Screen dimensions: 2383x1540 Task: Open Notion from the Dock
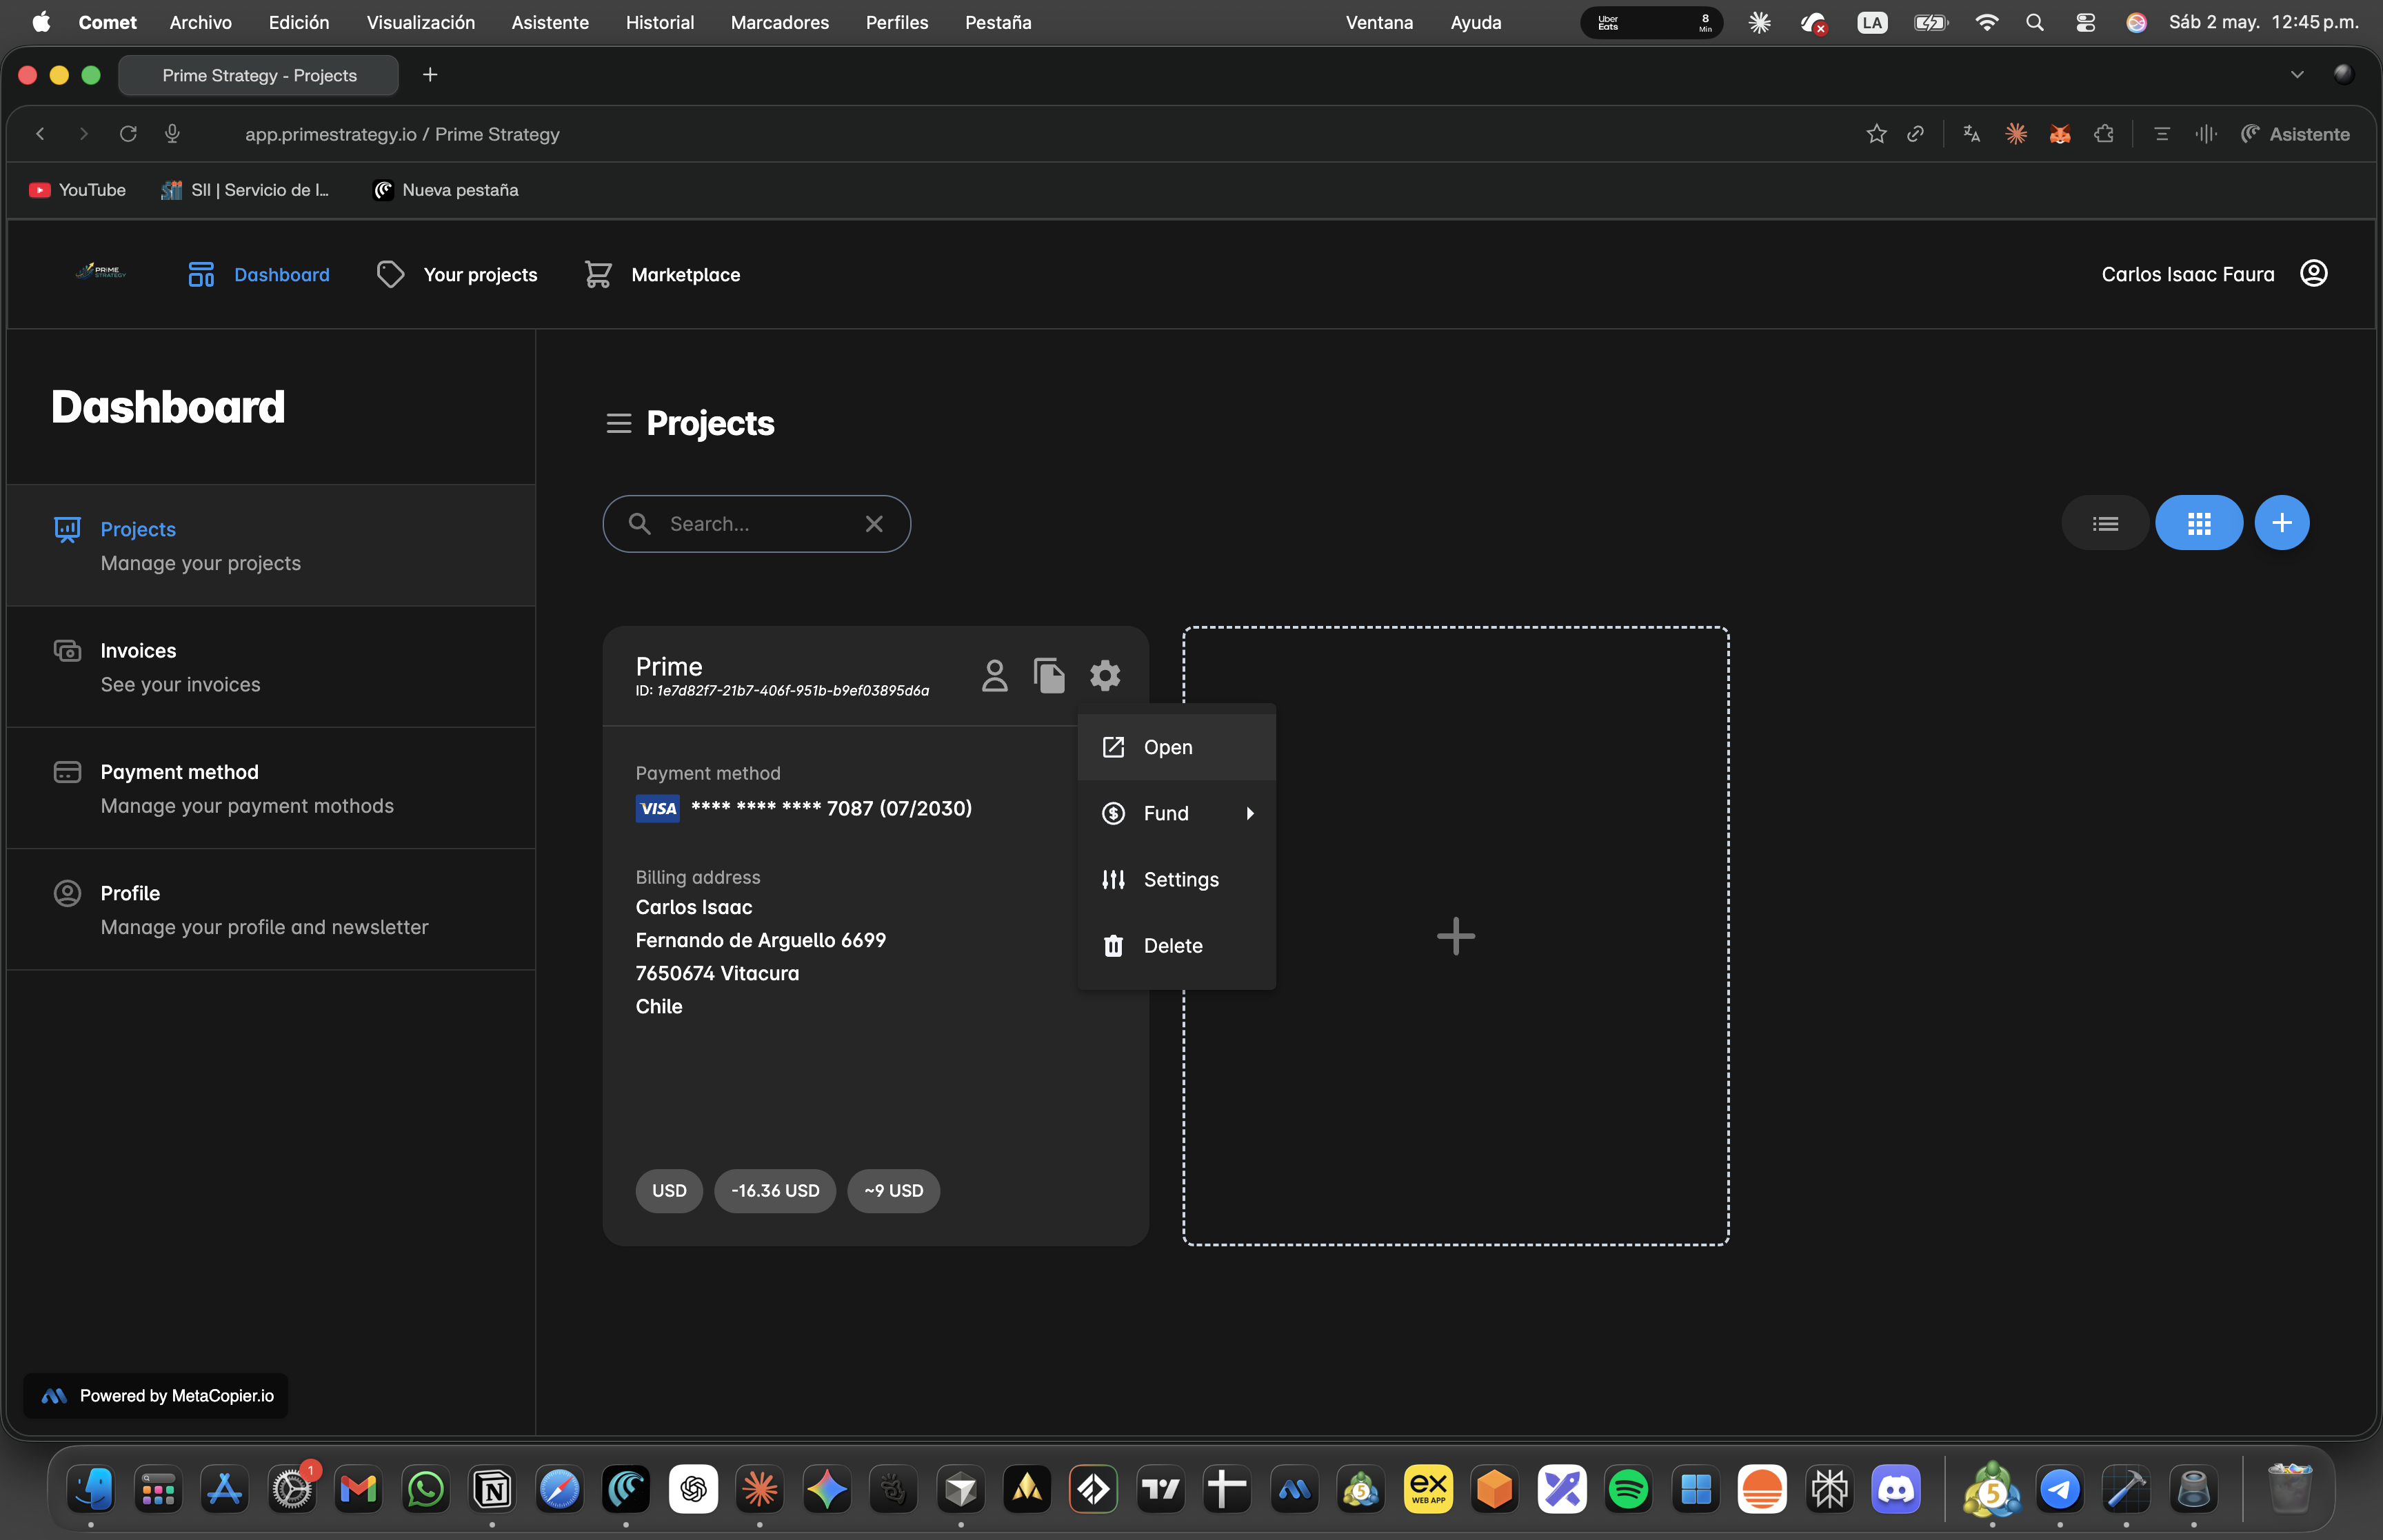pyautogui.click(x=492, y=1490)
